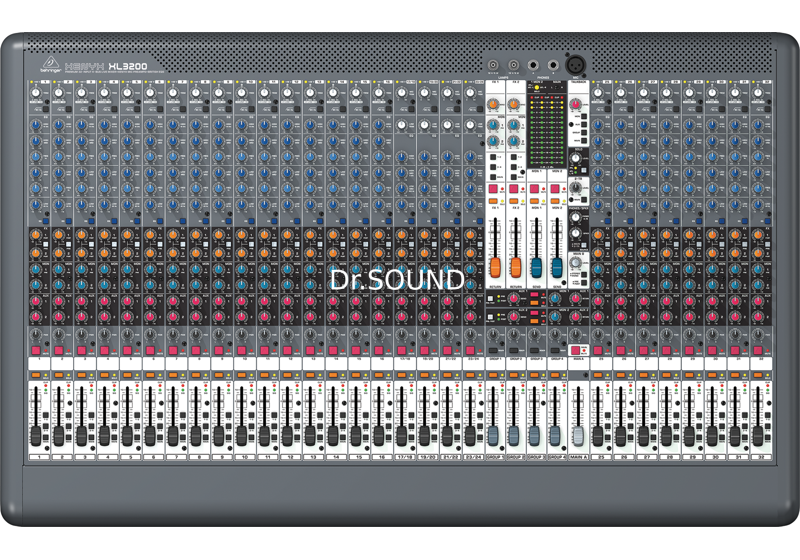Click channel 1 fader cap
Viewport: 800px width, 560px height.
point(36,436)
